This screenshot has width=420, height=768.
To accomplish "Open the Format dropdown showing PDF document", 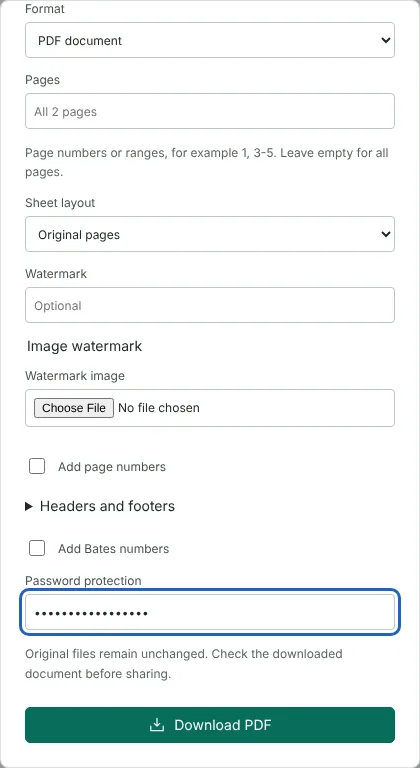I will [x=210, y=40].
